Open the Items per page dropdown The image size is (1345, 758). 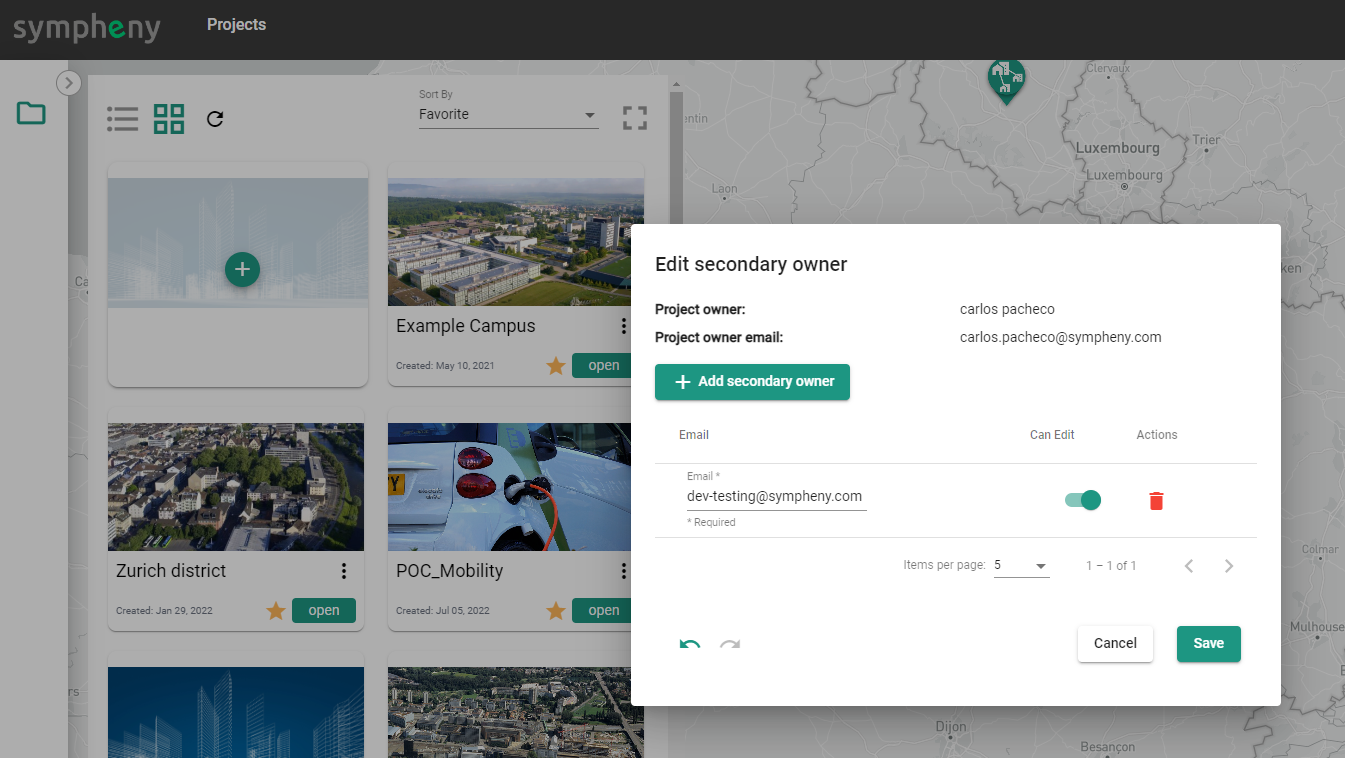click(1021, 566)
